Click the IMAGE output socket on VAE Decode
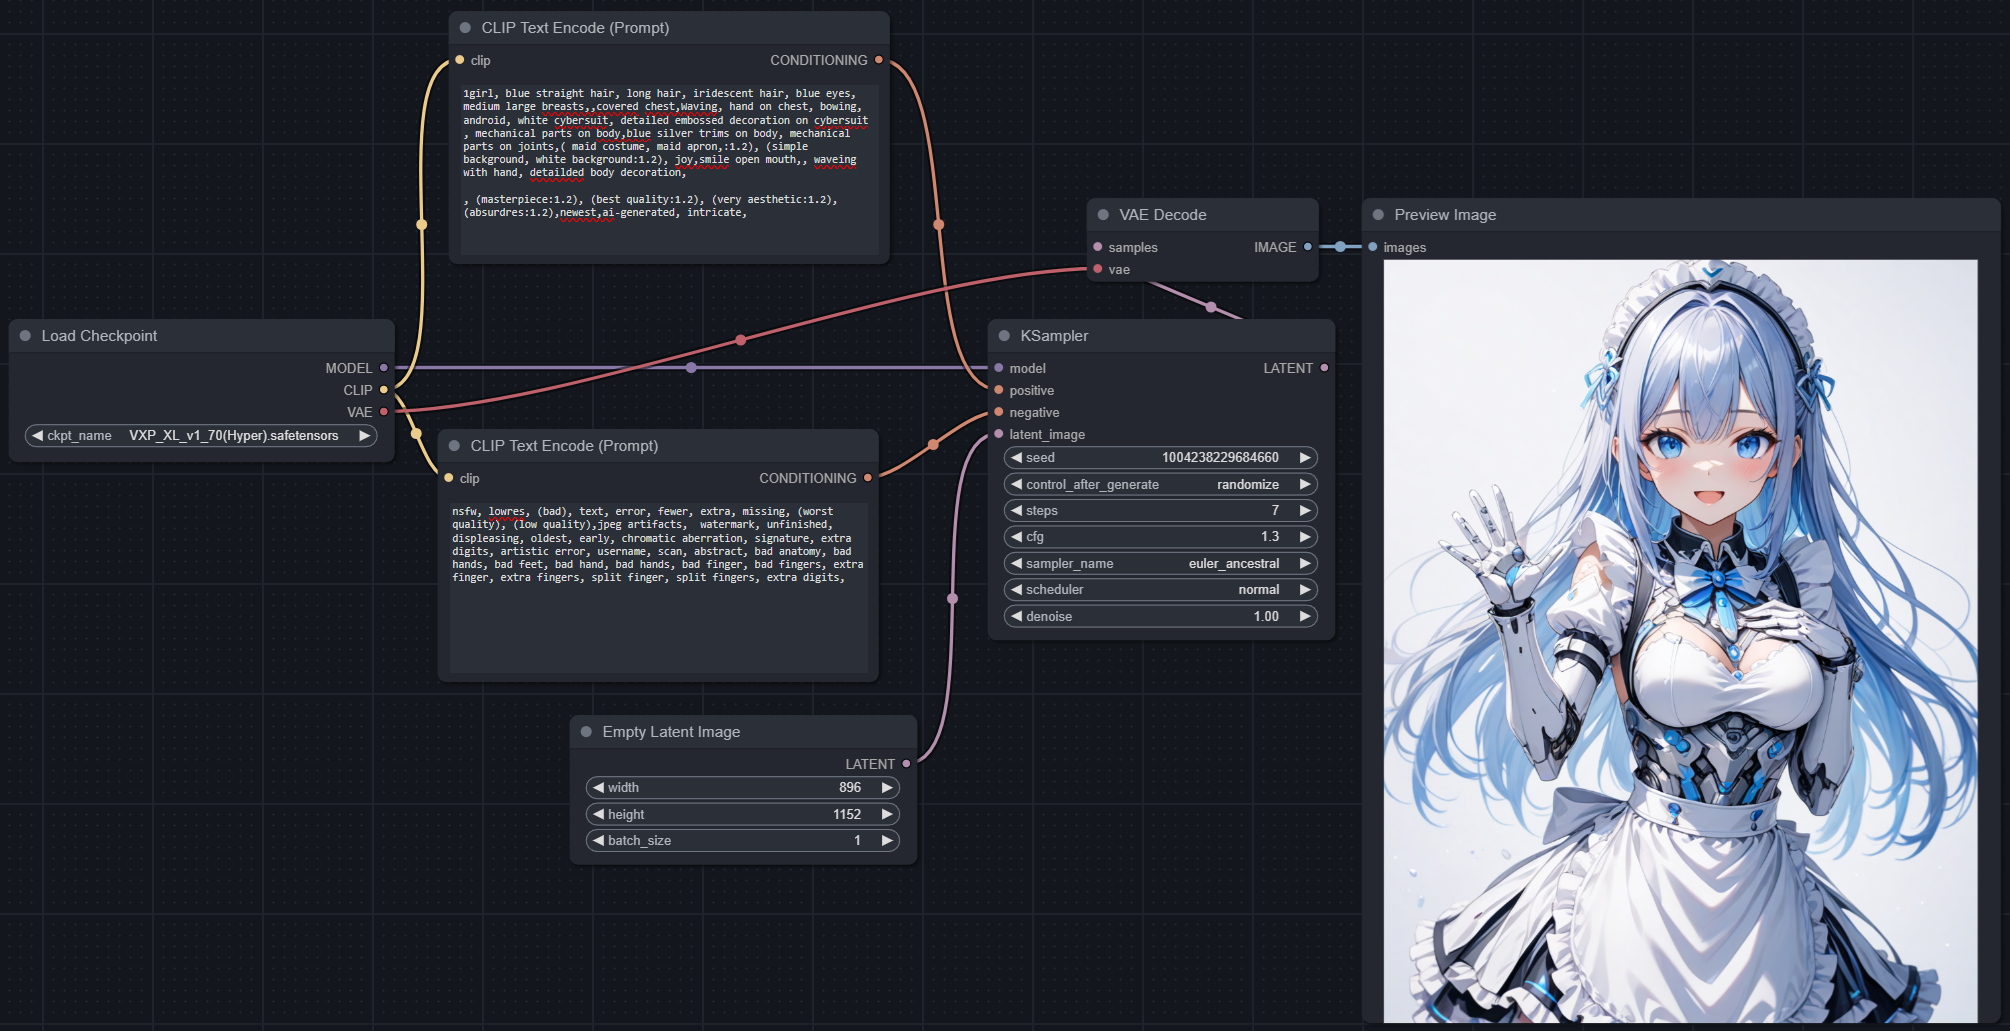2010x1031 pixels. pyautogui.click(x=1308, y=247)
